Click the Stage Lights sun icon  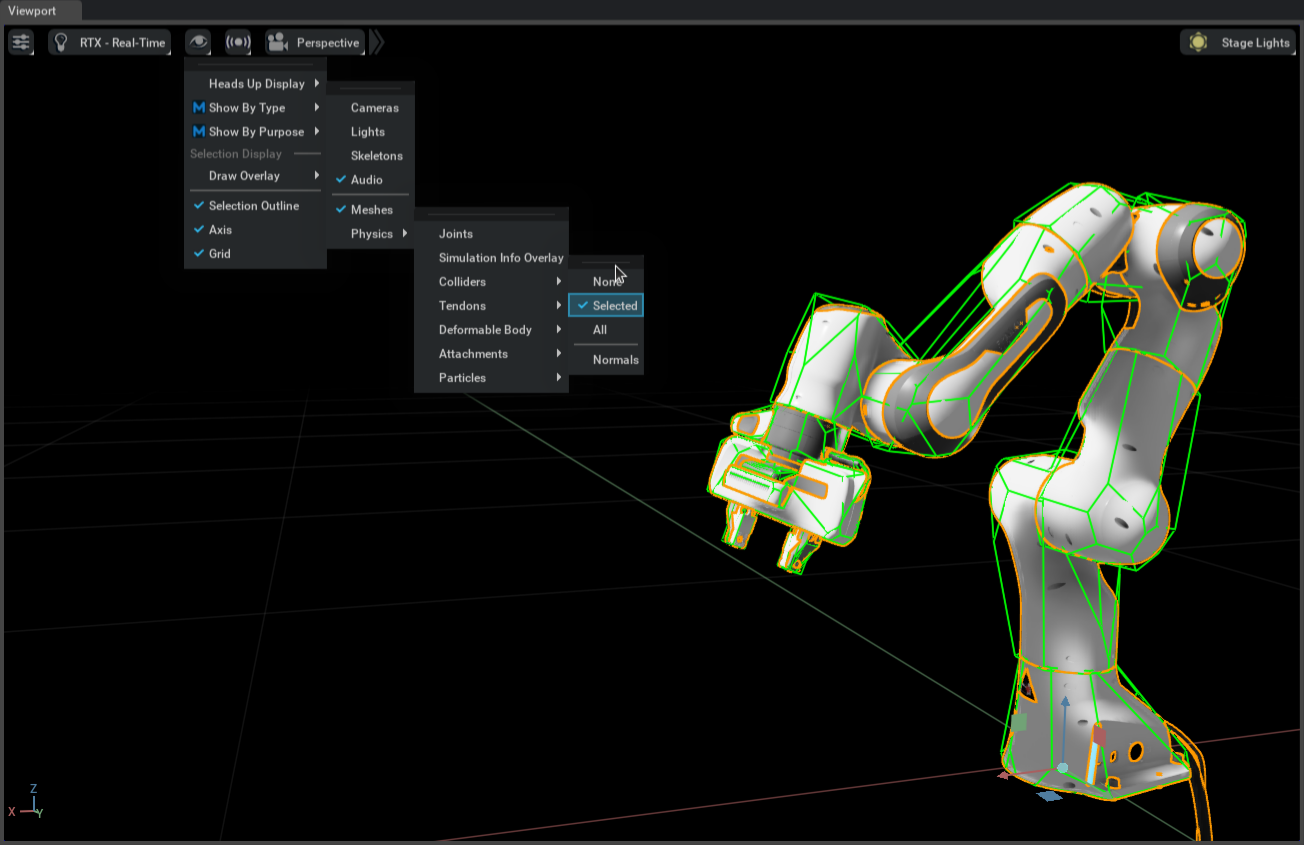click(1198, 43)
